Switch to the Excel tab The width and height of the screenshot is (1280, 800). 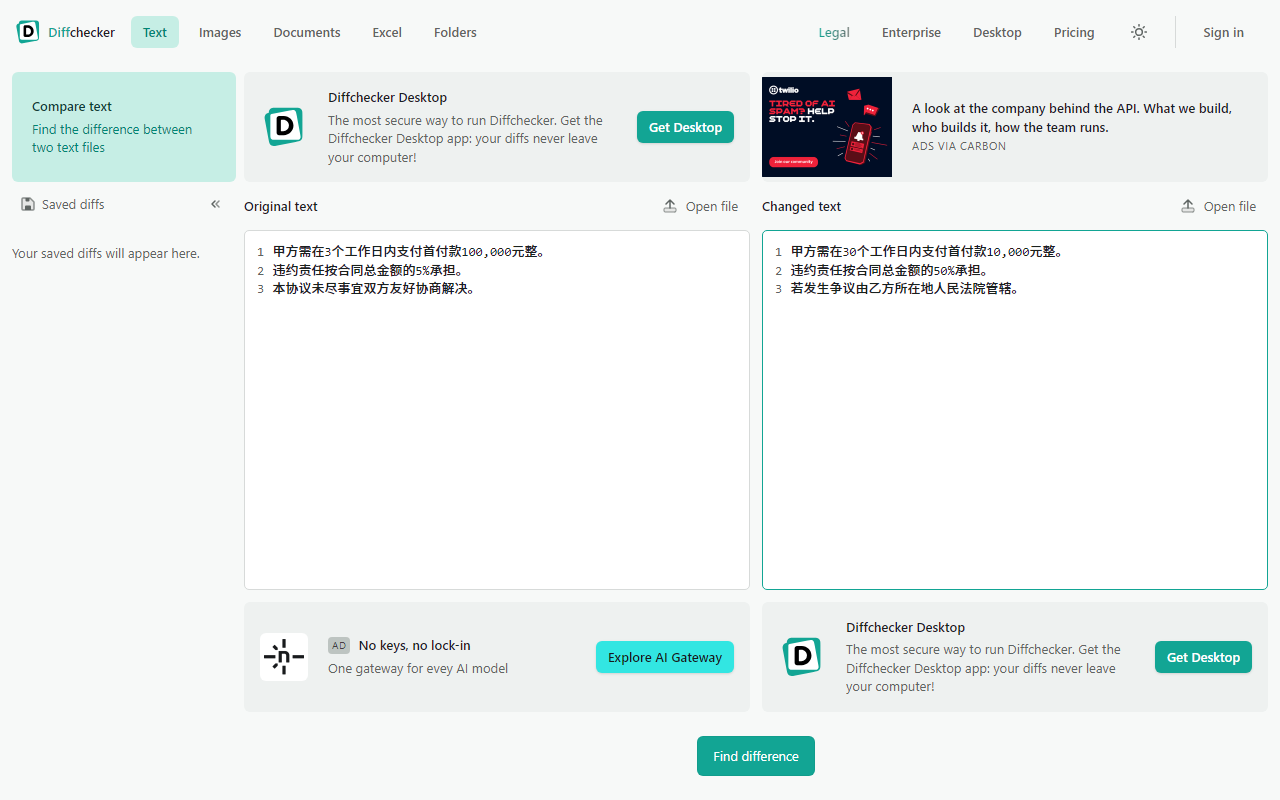click(x=387, y=32)
